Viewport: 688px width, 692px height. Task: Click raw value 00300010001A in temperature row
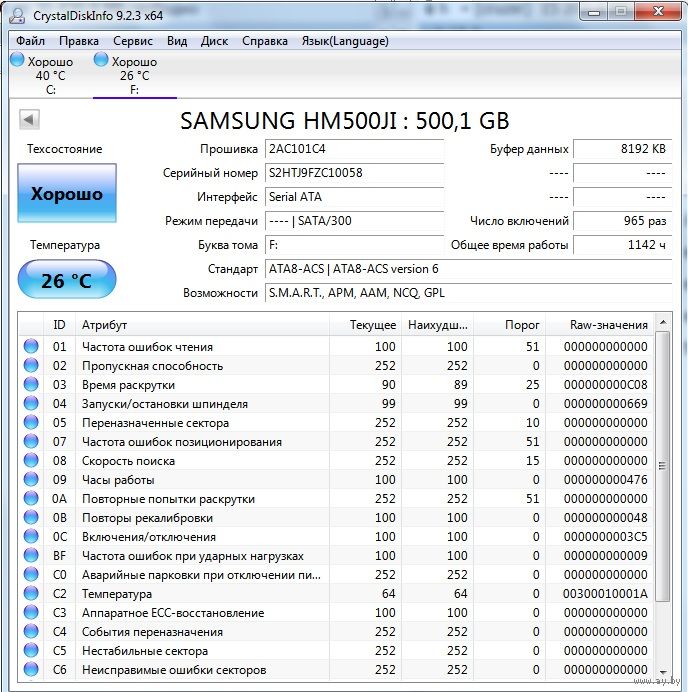click(605, 594)
